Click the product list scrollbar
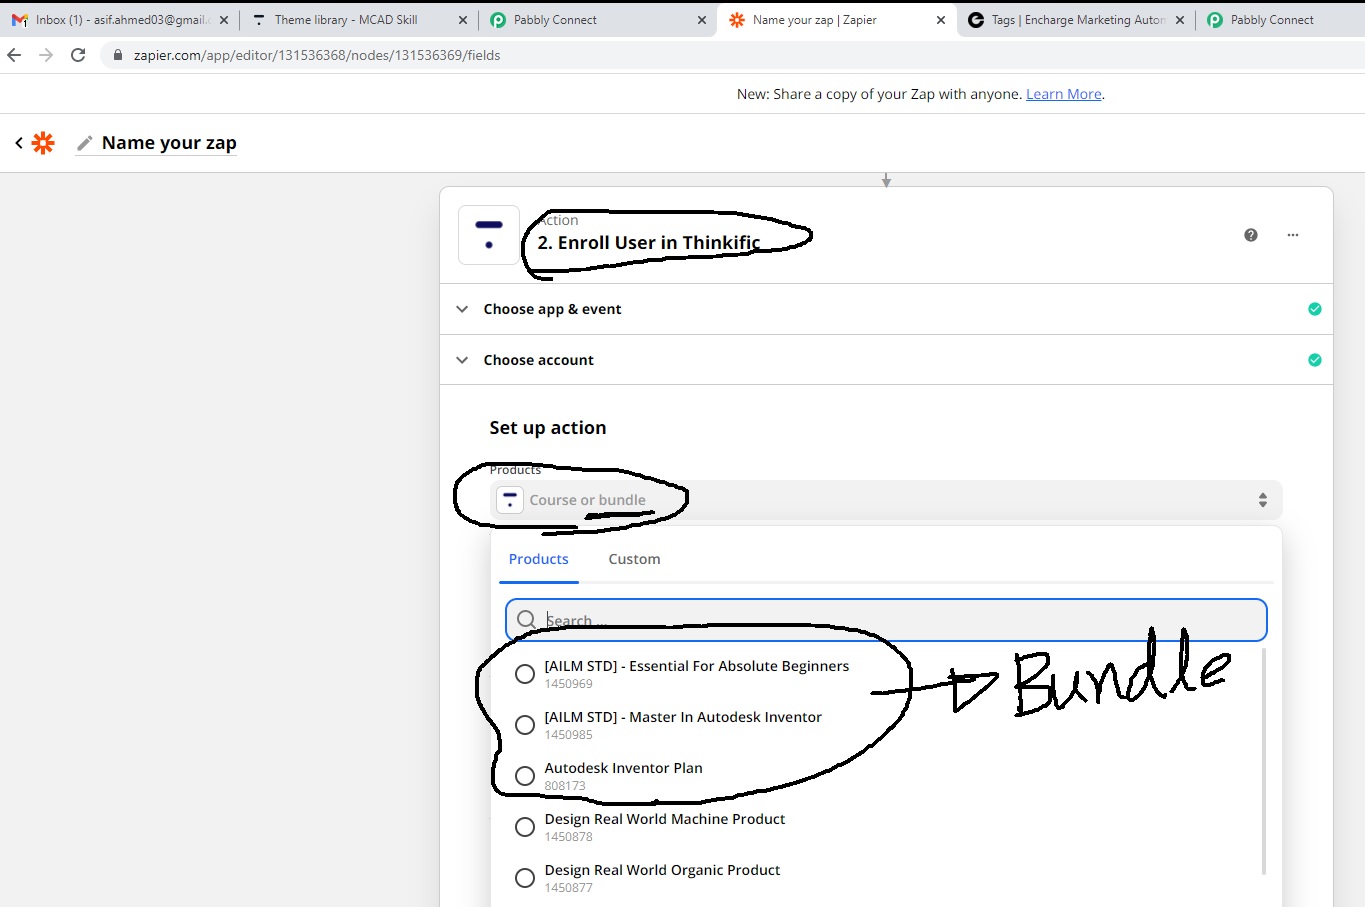The height and width of the screenshot is (907, 1365). [x=1263, y=762]
